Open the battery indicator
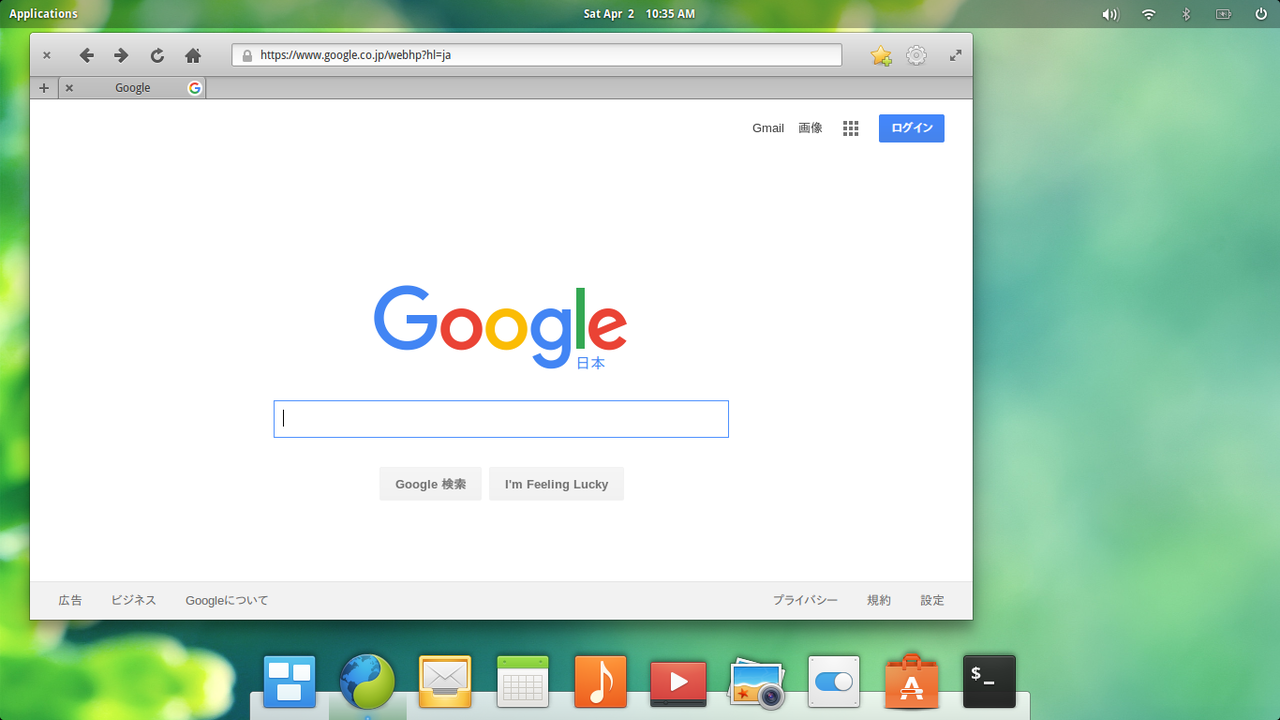The height and width of the screenshot is (720, 1280). point(1223,14)
